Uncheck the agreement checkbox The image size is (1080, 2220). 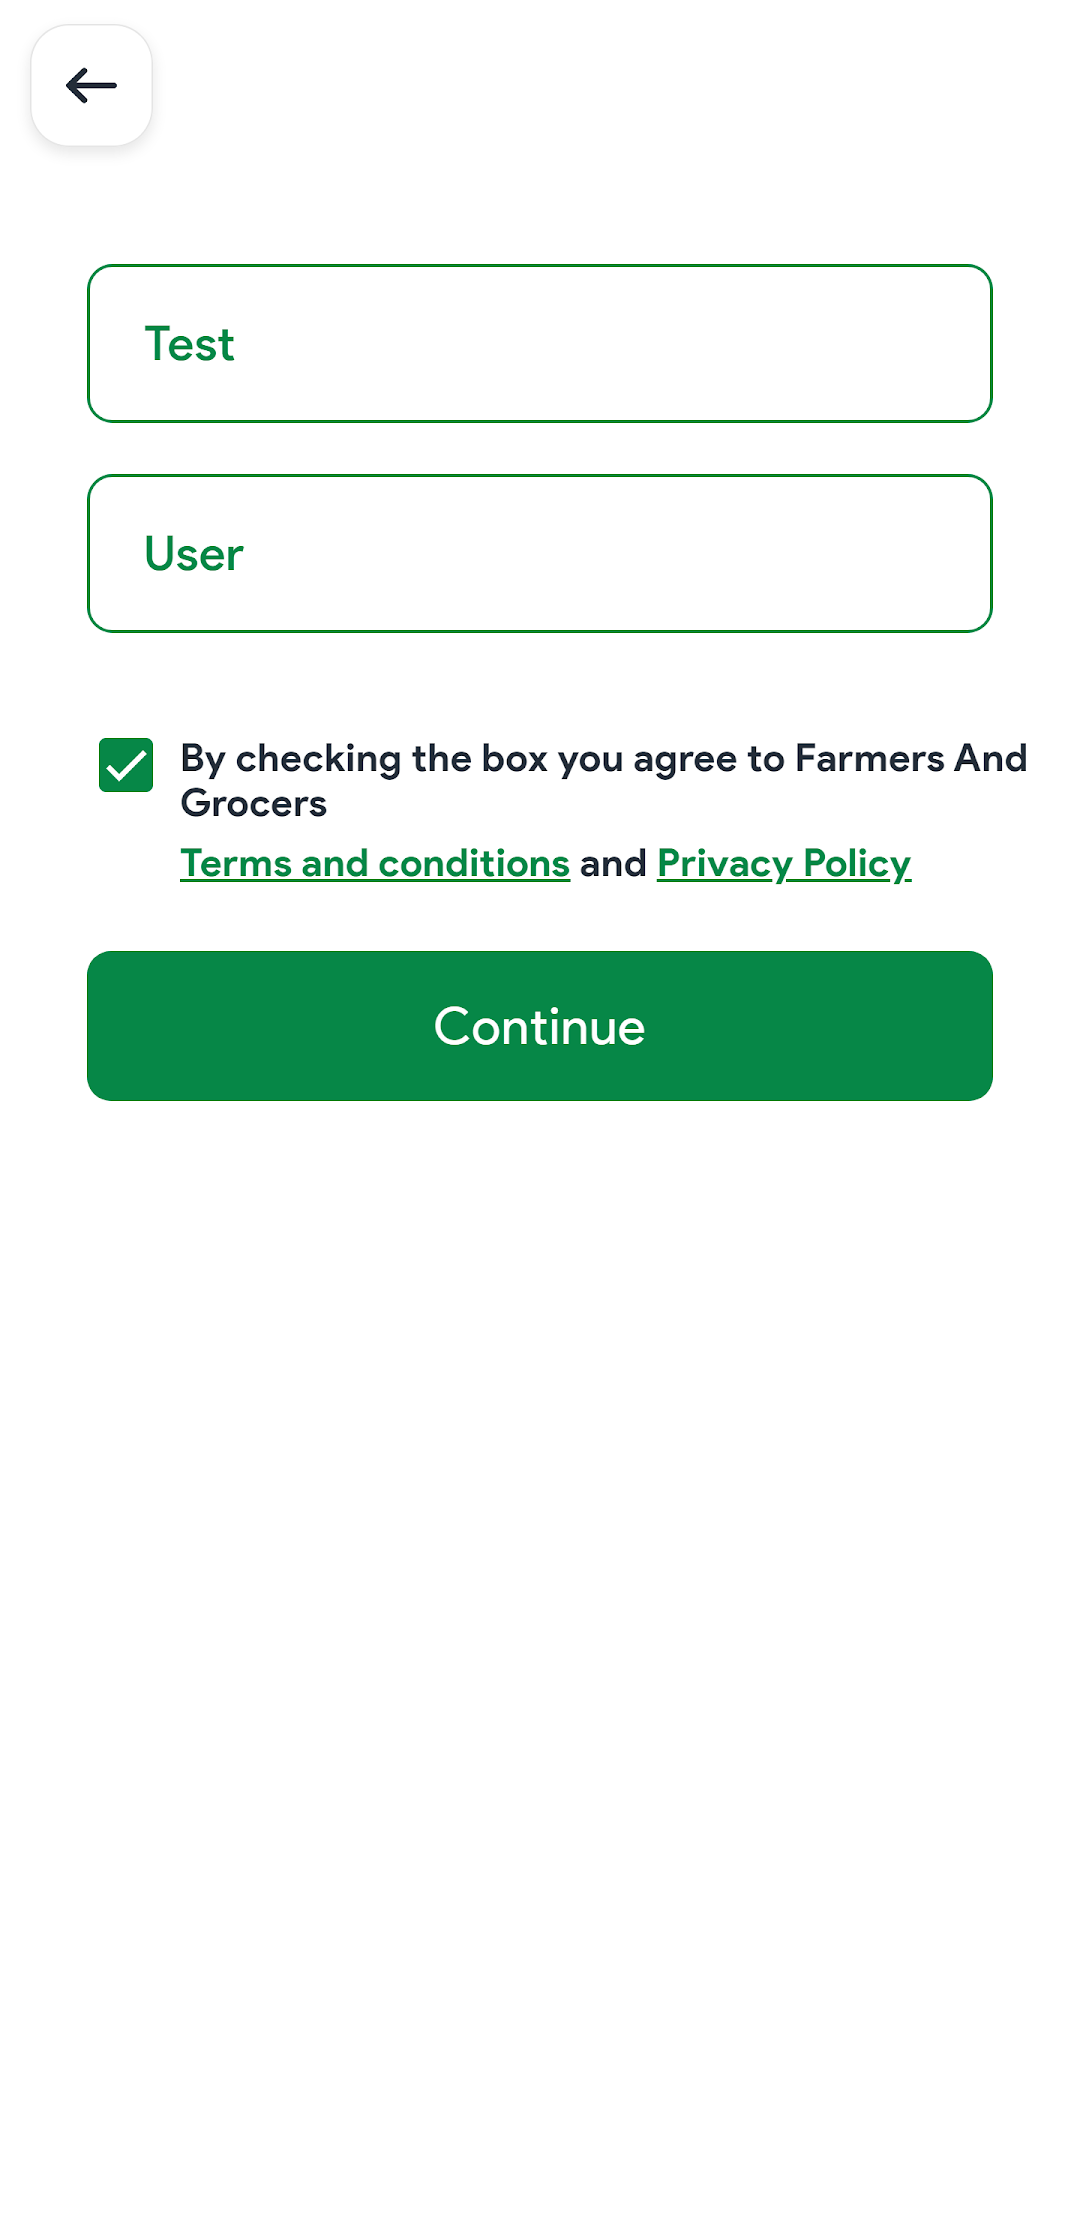pyautogui.click(x=126, y=765)
